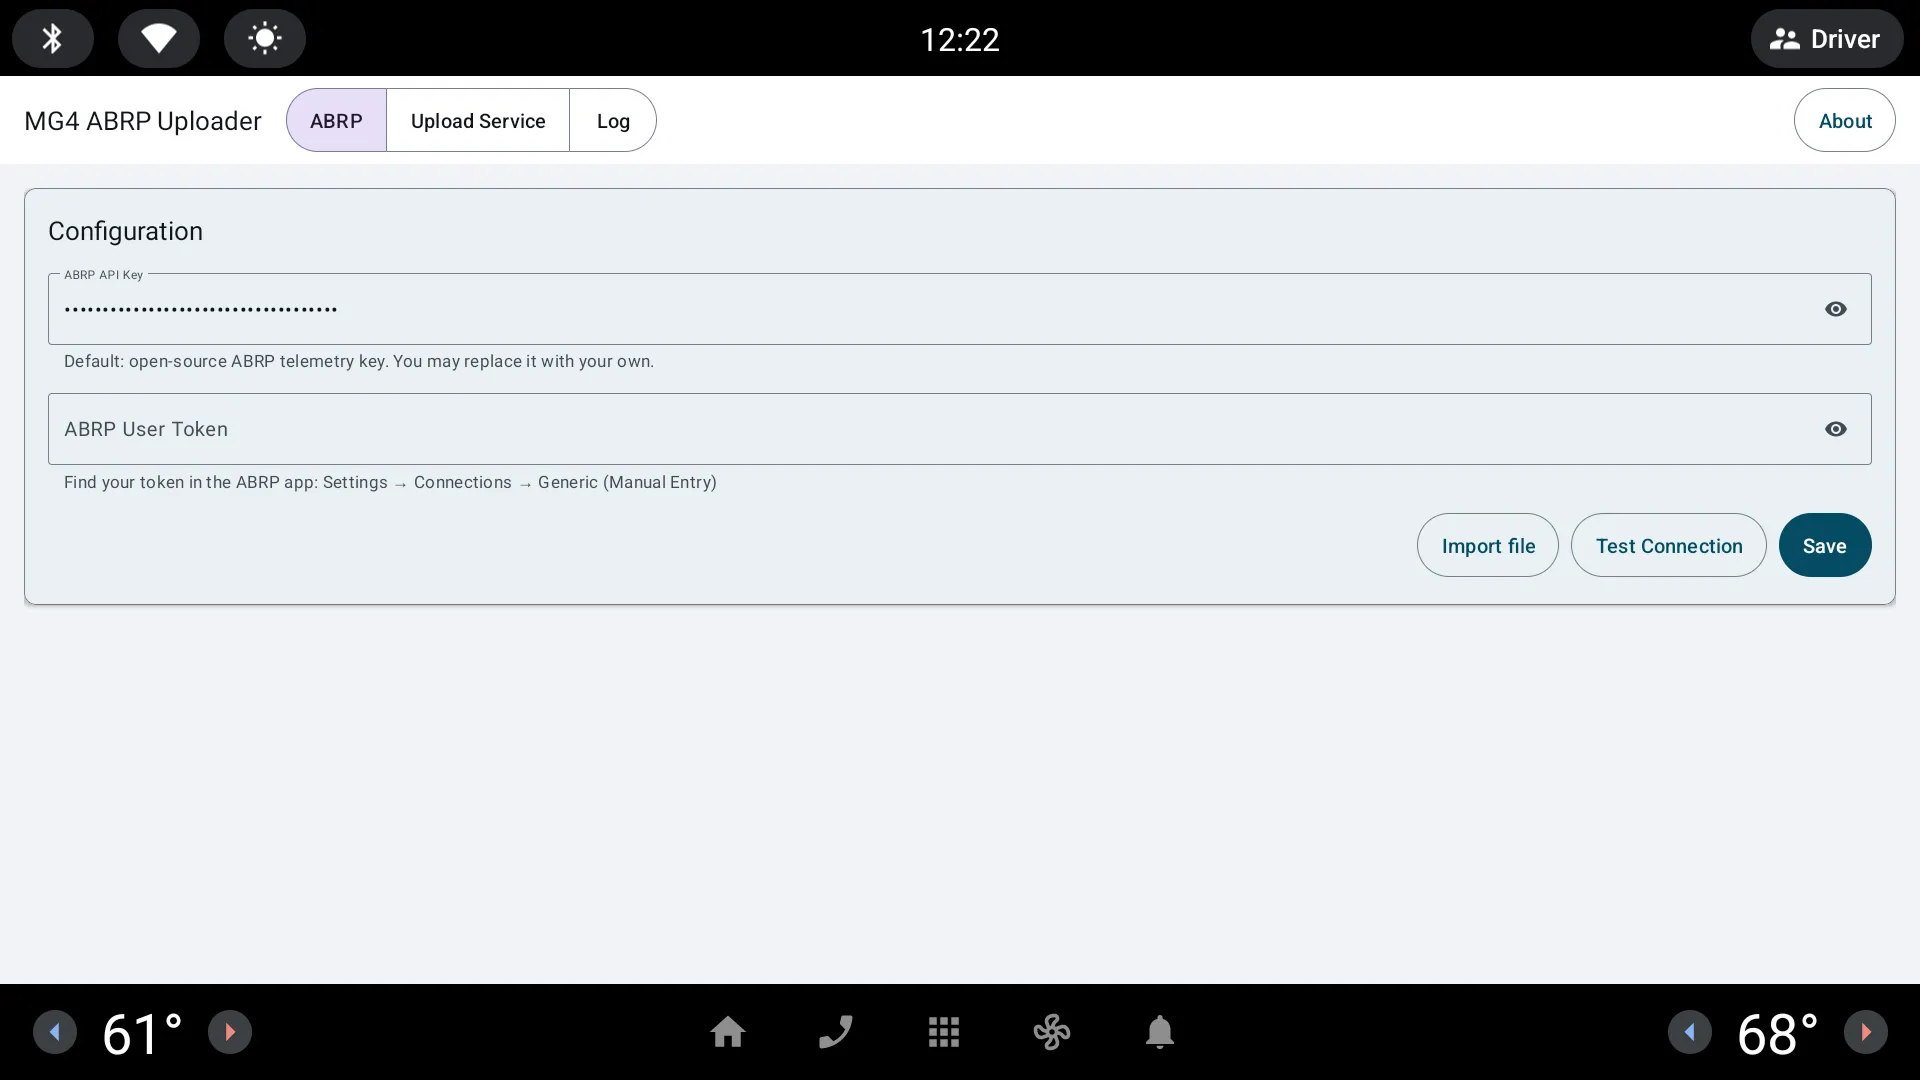Lower the passenger-side 68° temperature
1920x1080 pixels.
(1690, 1032)
